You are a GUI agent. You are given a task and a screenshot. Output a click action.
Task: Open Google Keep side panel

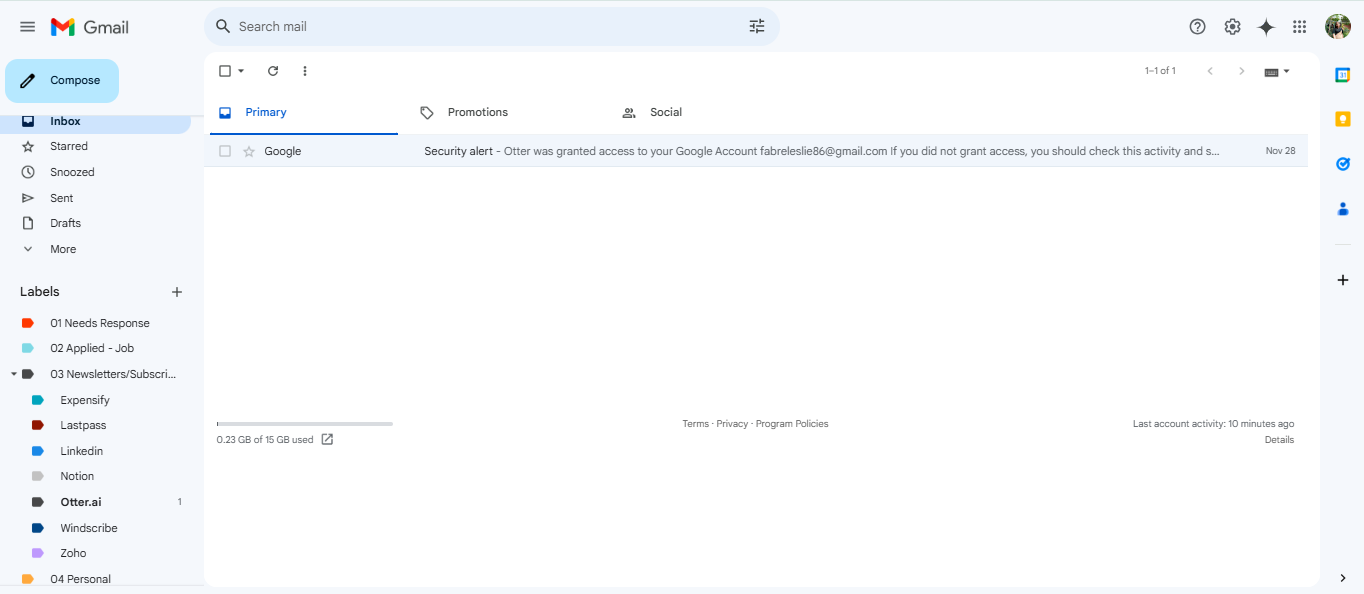click(x=1343, y=119)
